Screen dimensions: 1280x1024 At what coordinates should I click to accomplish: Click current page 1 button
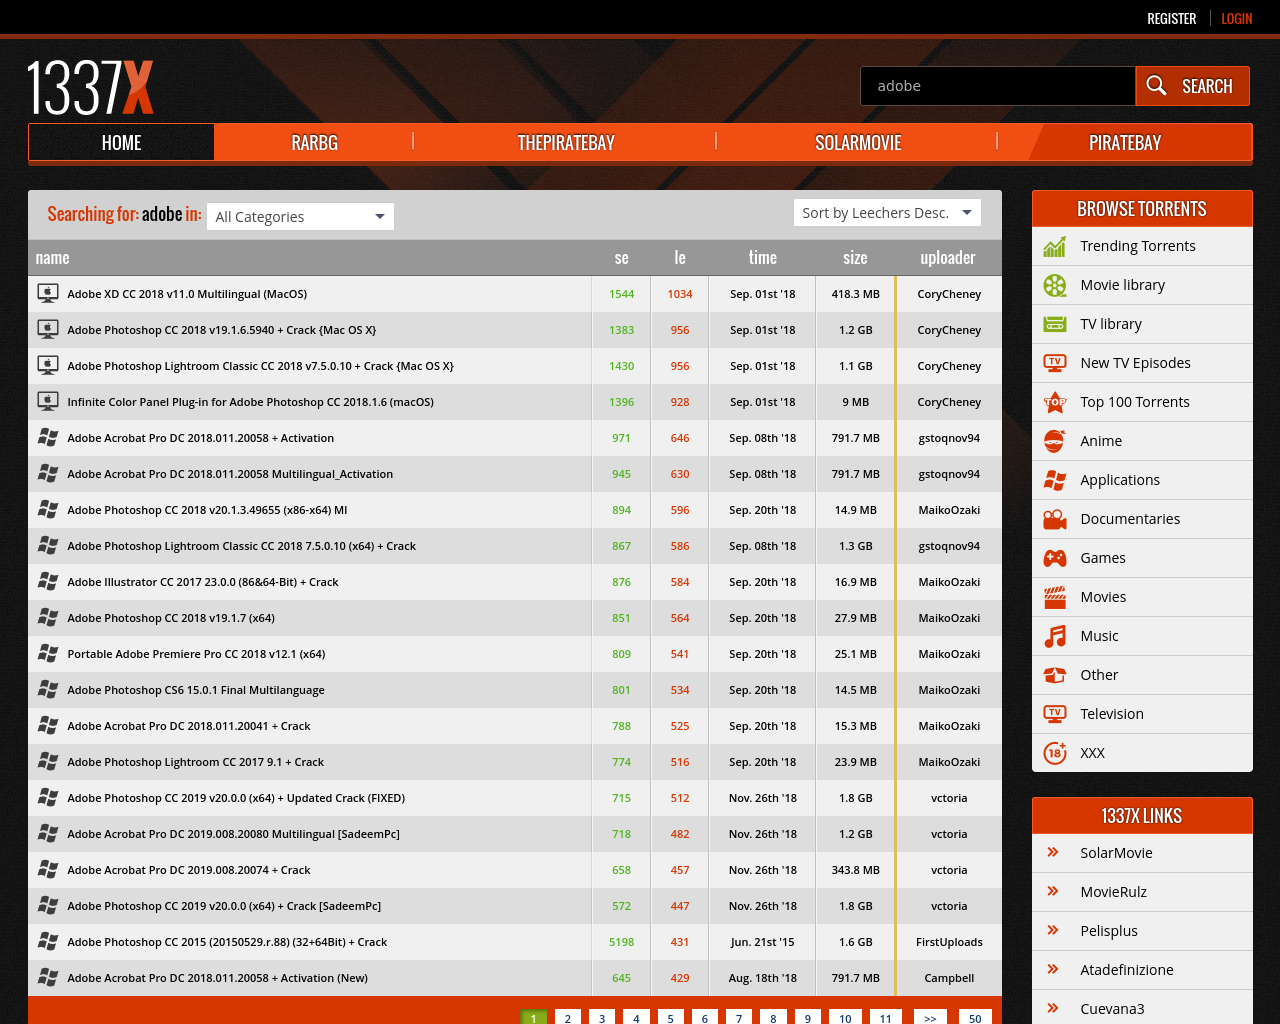pos(534,1017)
